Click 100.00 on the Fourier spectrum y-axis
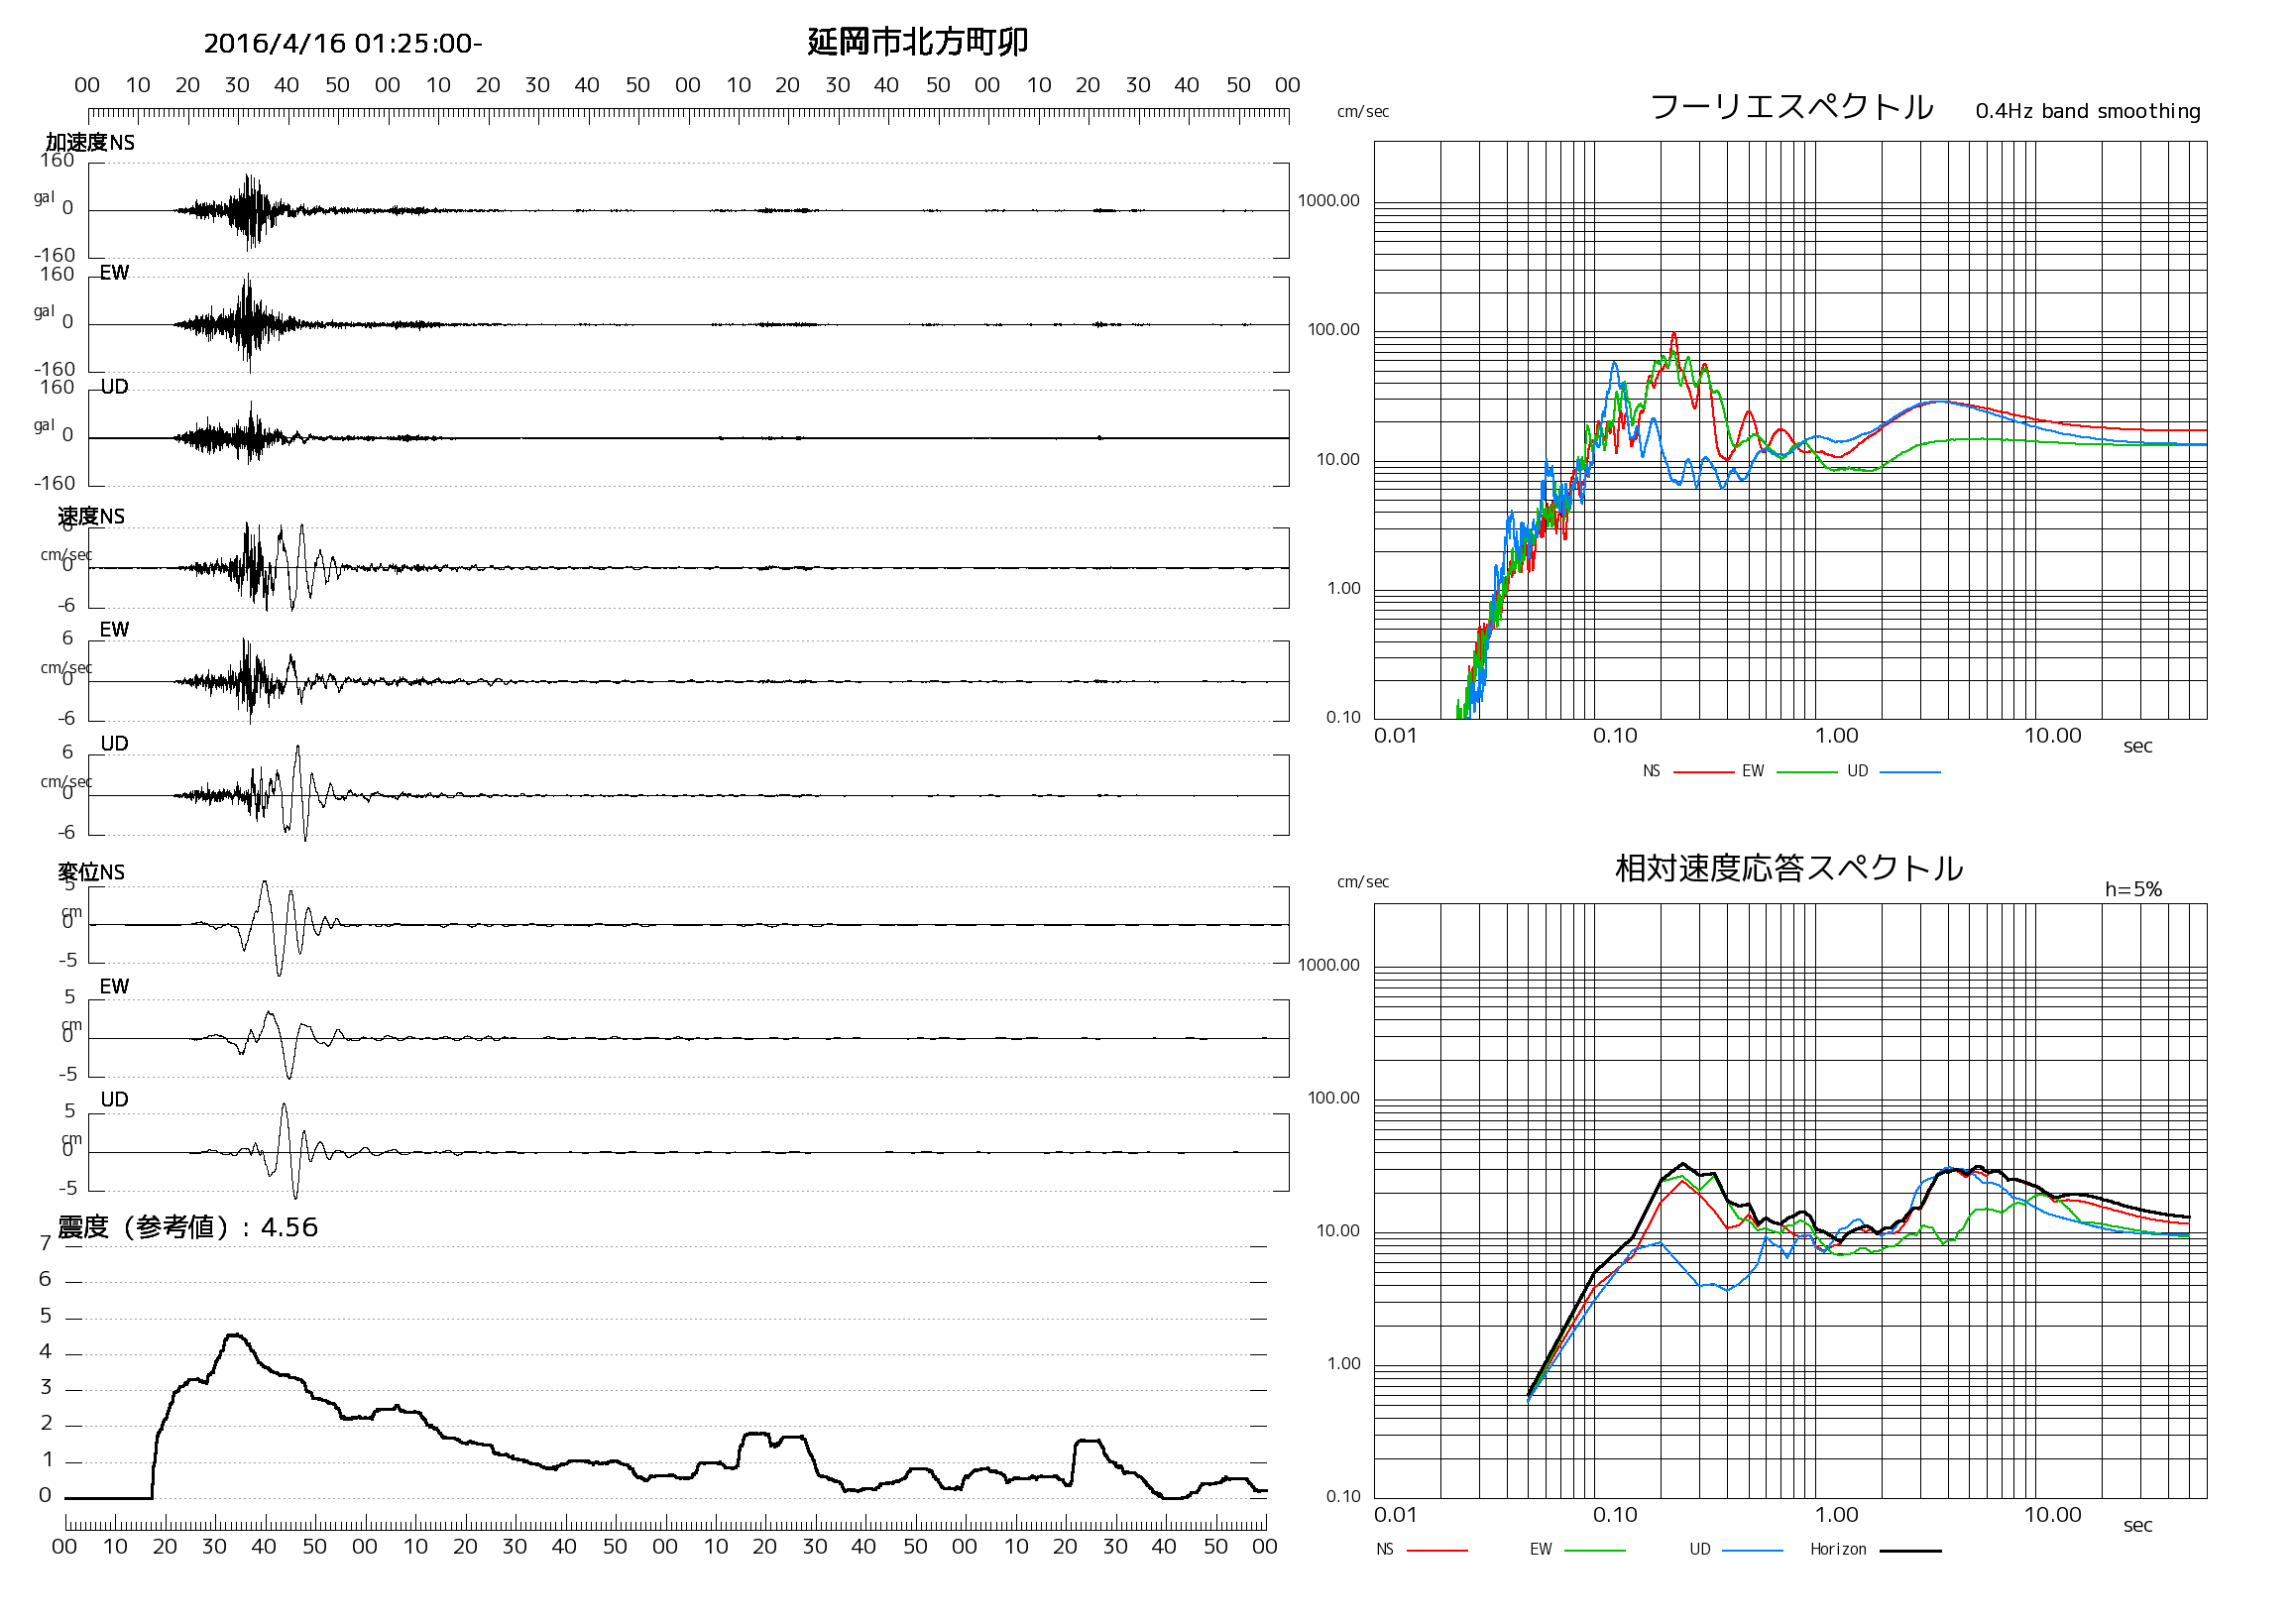This screenshot has height=1623, width=2296. click(x=1334, y=330)
